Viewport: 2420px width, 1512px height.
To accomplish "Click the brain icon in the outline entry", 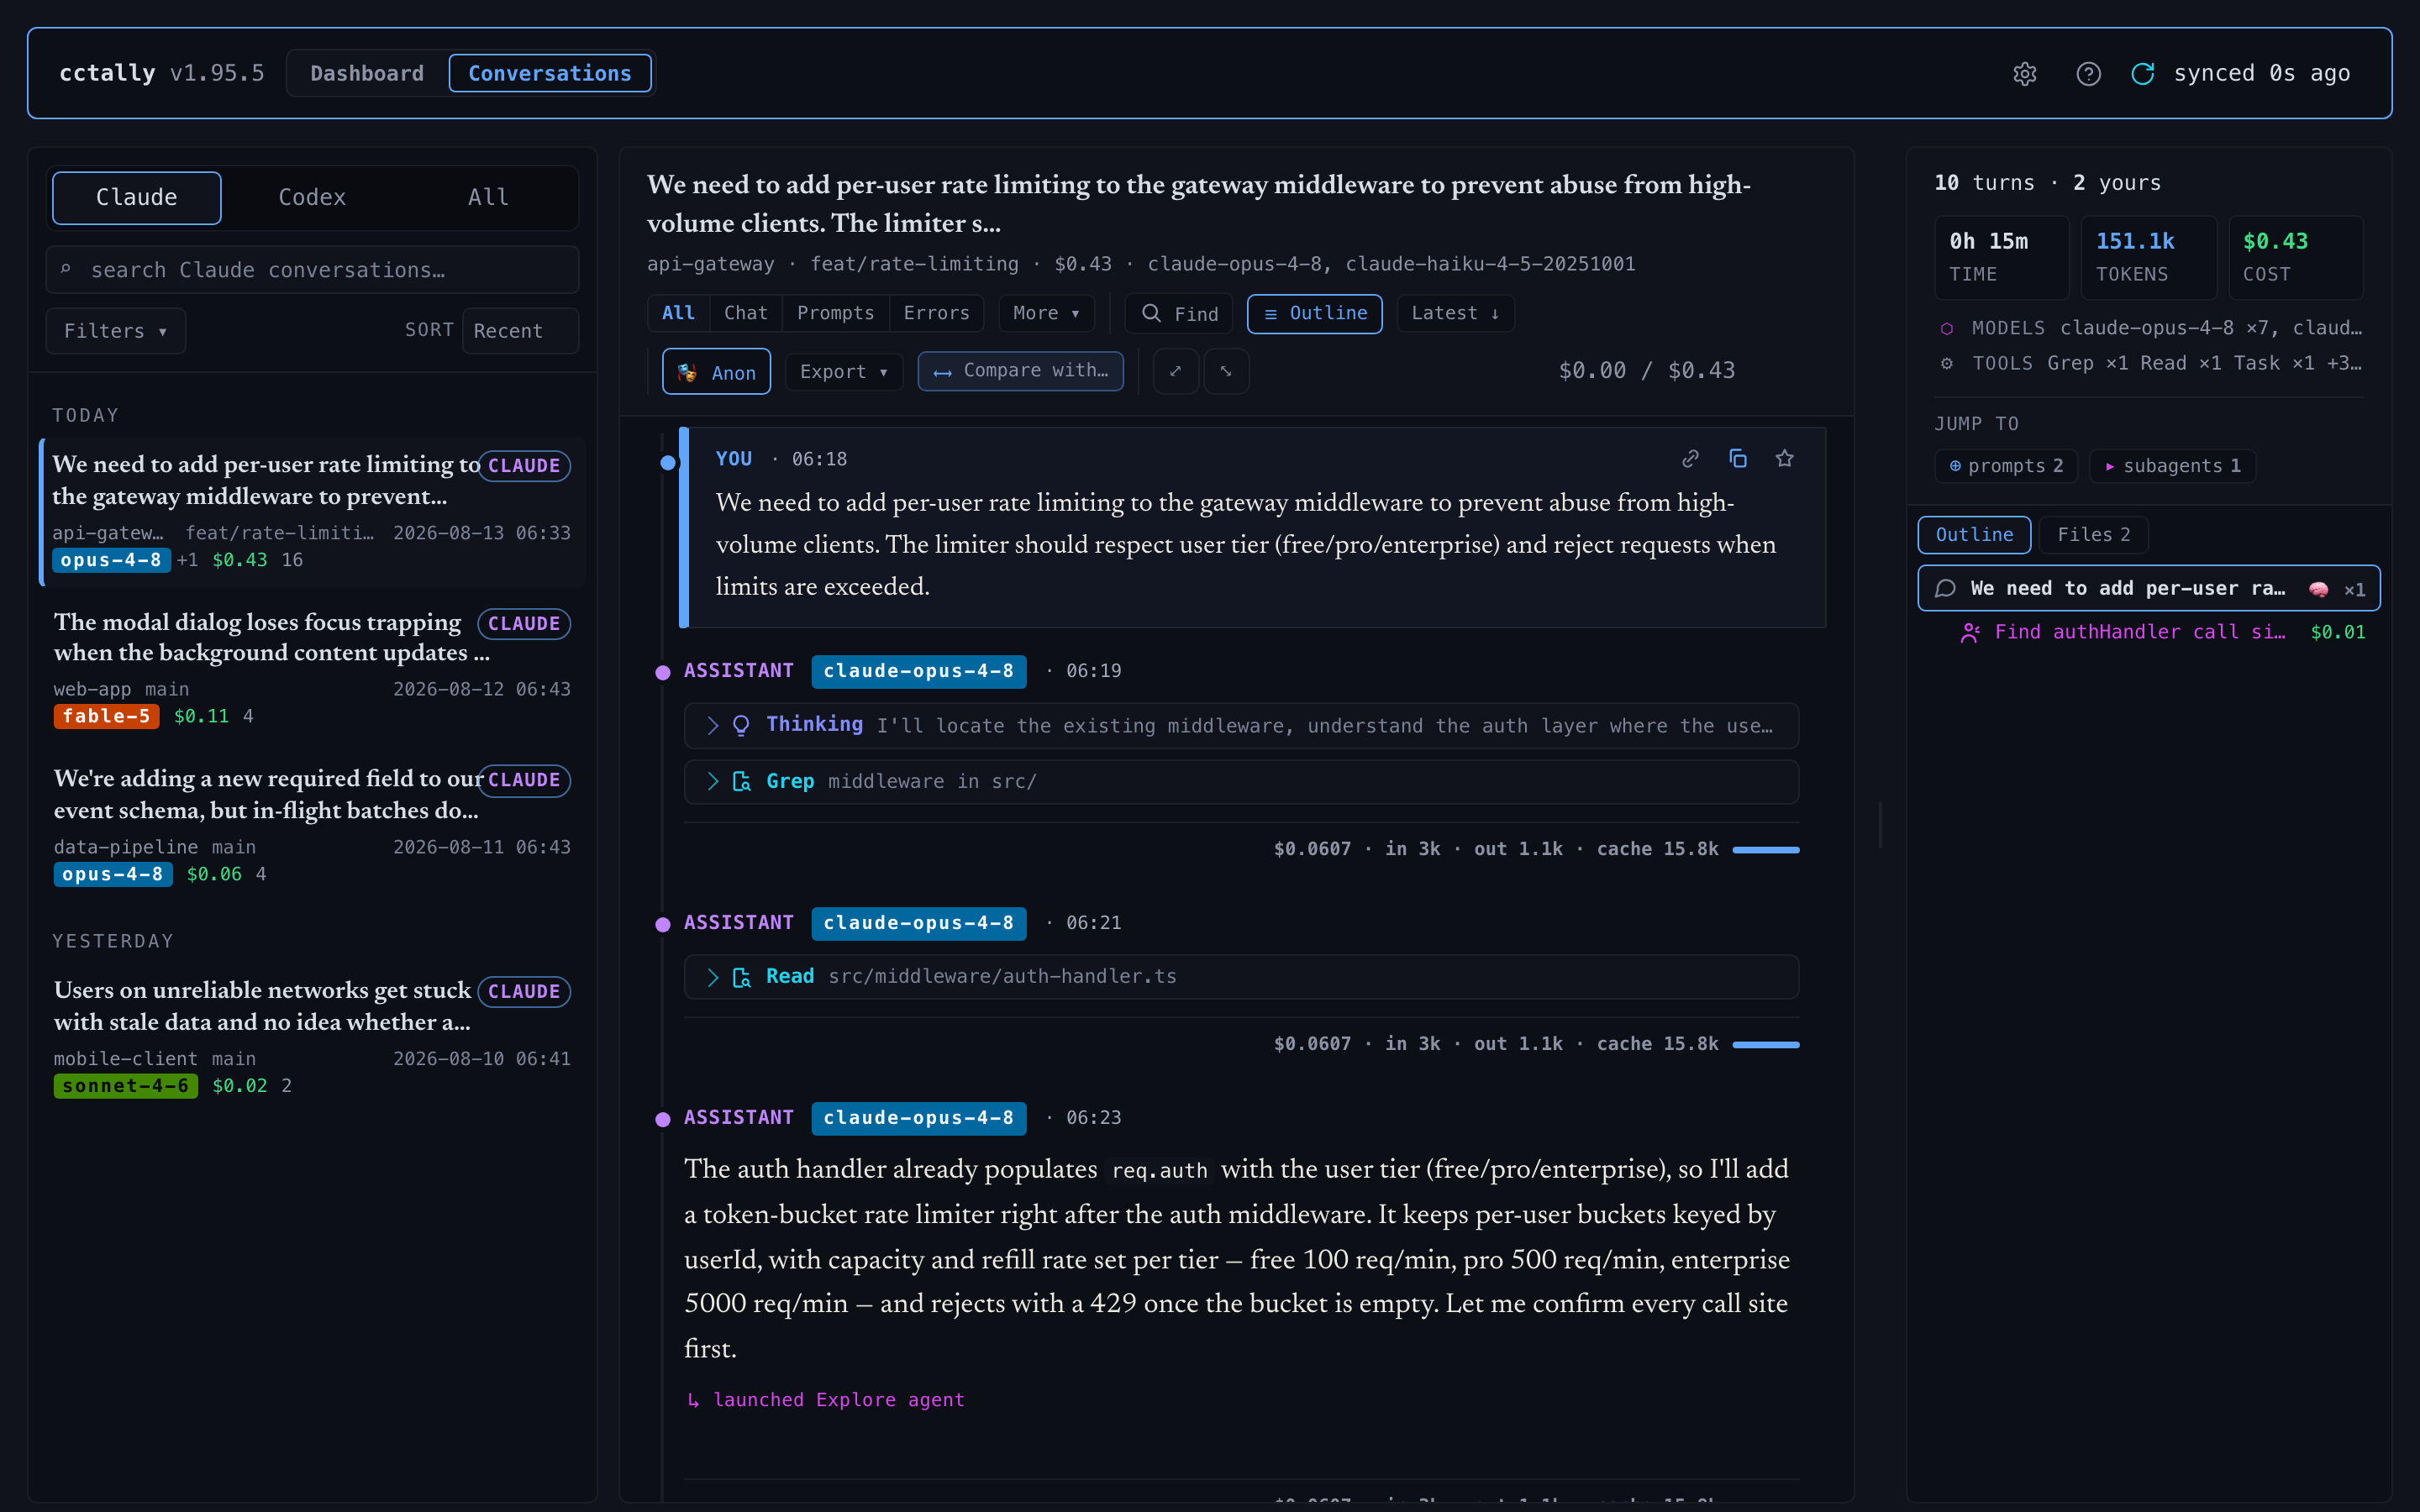I will click(2318, 589).
